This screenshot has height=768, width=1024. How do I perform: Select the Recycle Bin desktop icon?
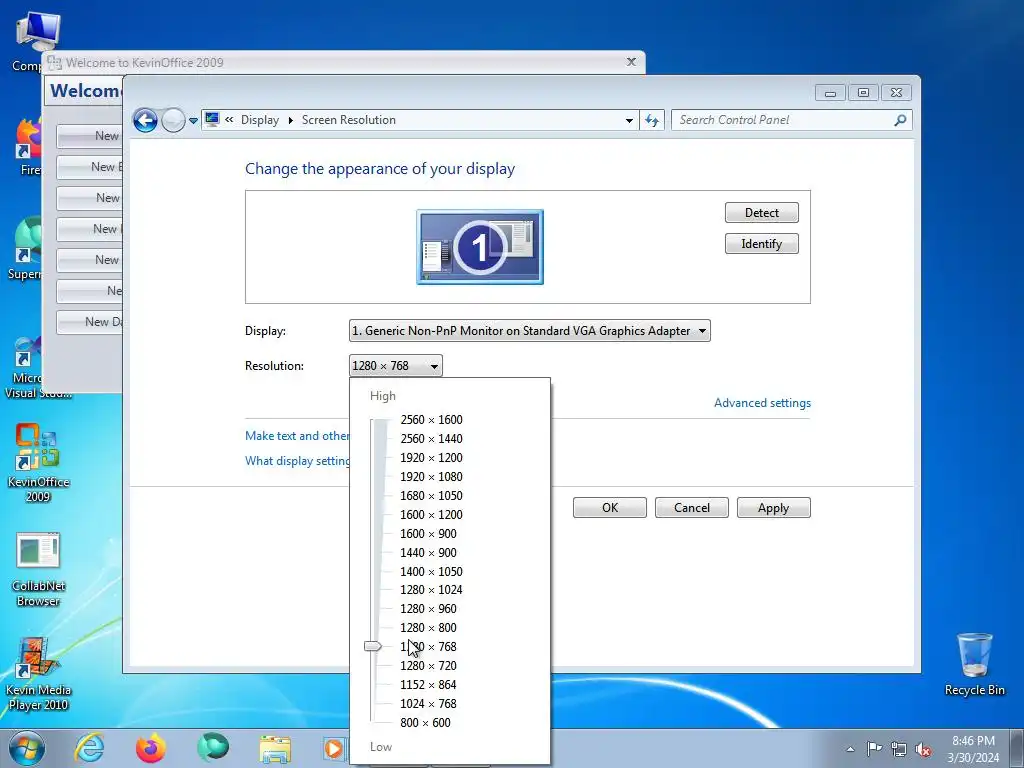click(974, 664)
